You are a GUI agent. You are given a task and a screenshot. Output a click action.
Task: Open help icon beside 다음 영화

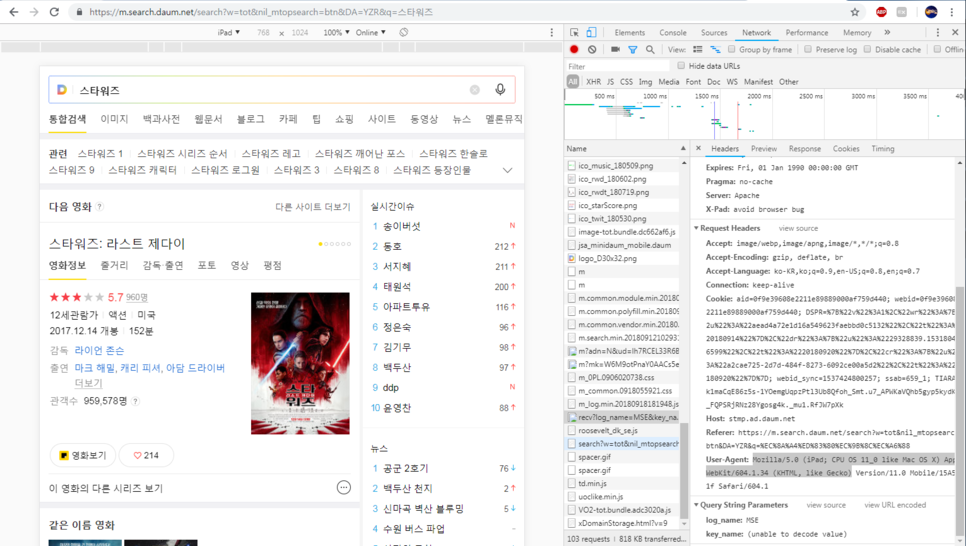pyautogui.click(x=100, y=206)
